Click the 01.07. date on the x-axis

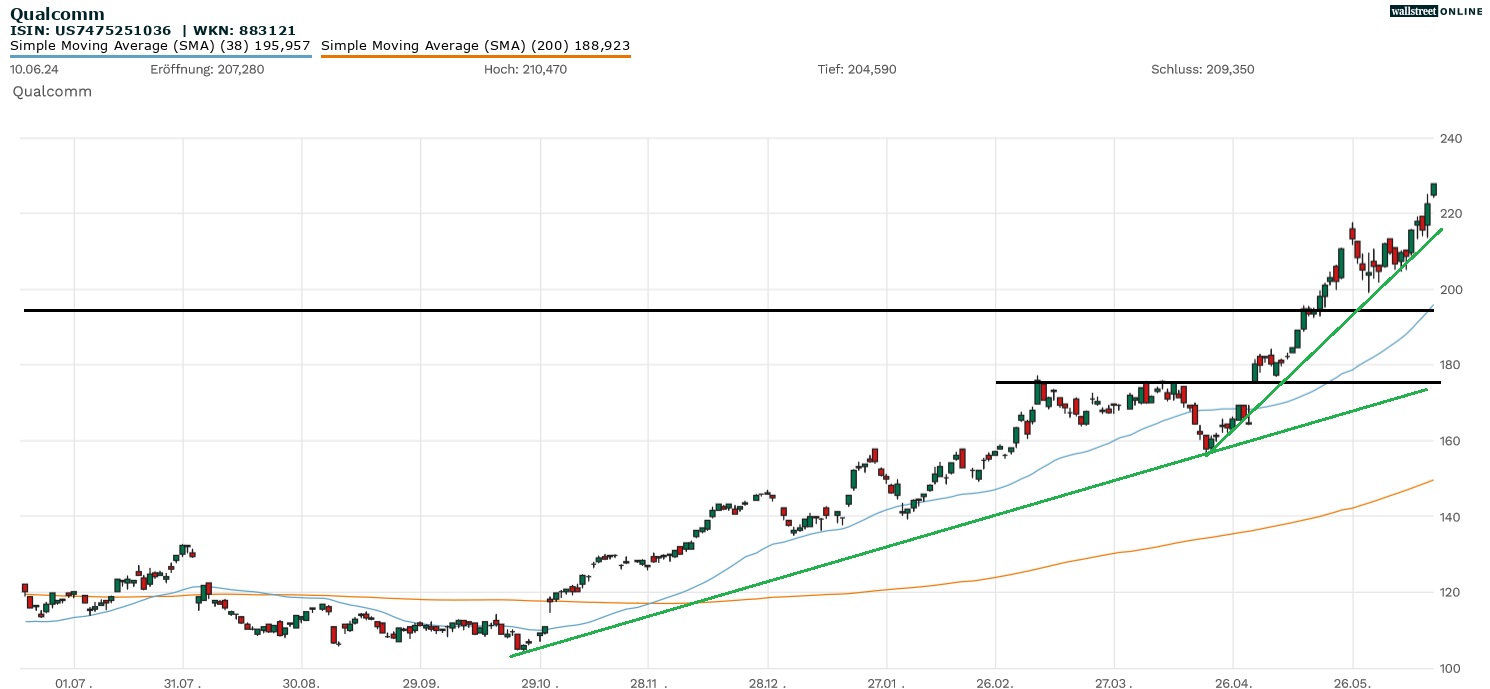(x=74, y=684)
